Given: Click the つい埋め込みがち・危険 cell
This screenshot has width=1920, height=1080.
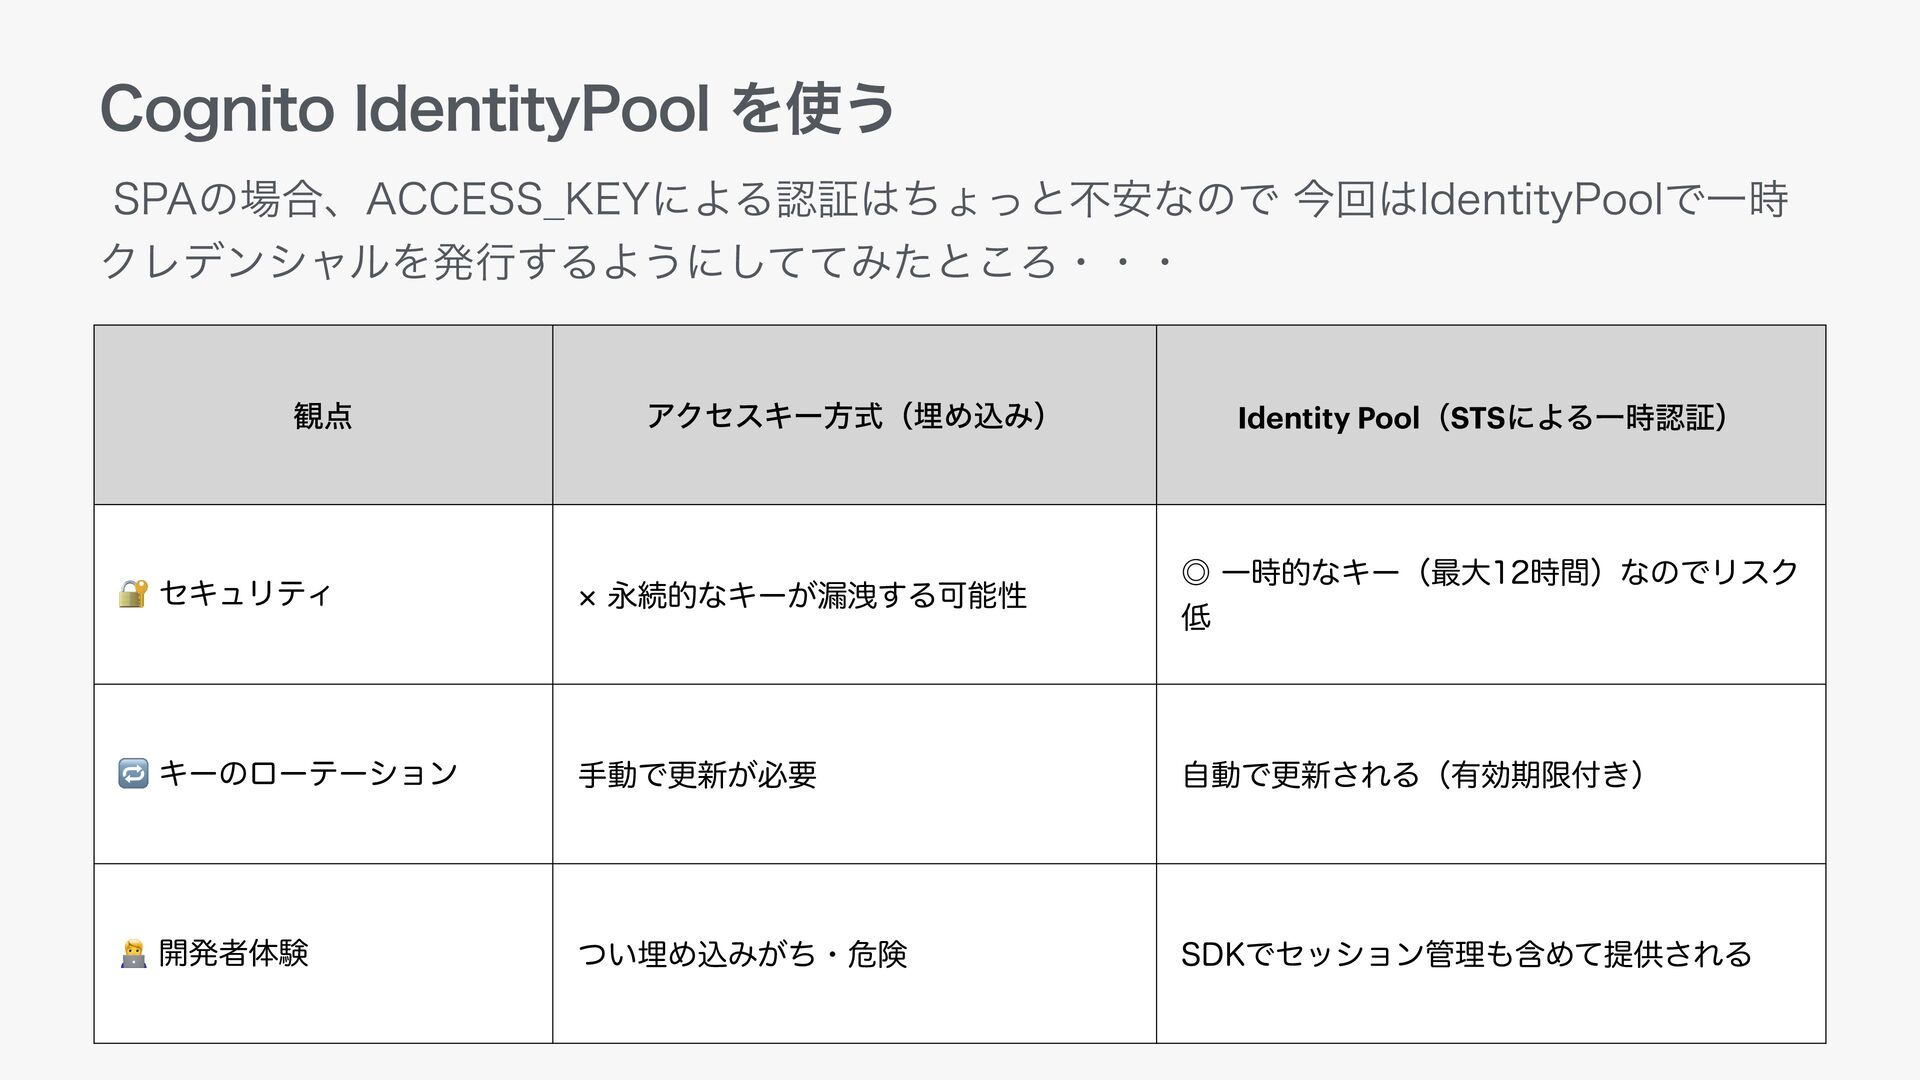Looking at the screenshot, I should click(x=742, y=954).
